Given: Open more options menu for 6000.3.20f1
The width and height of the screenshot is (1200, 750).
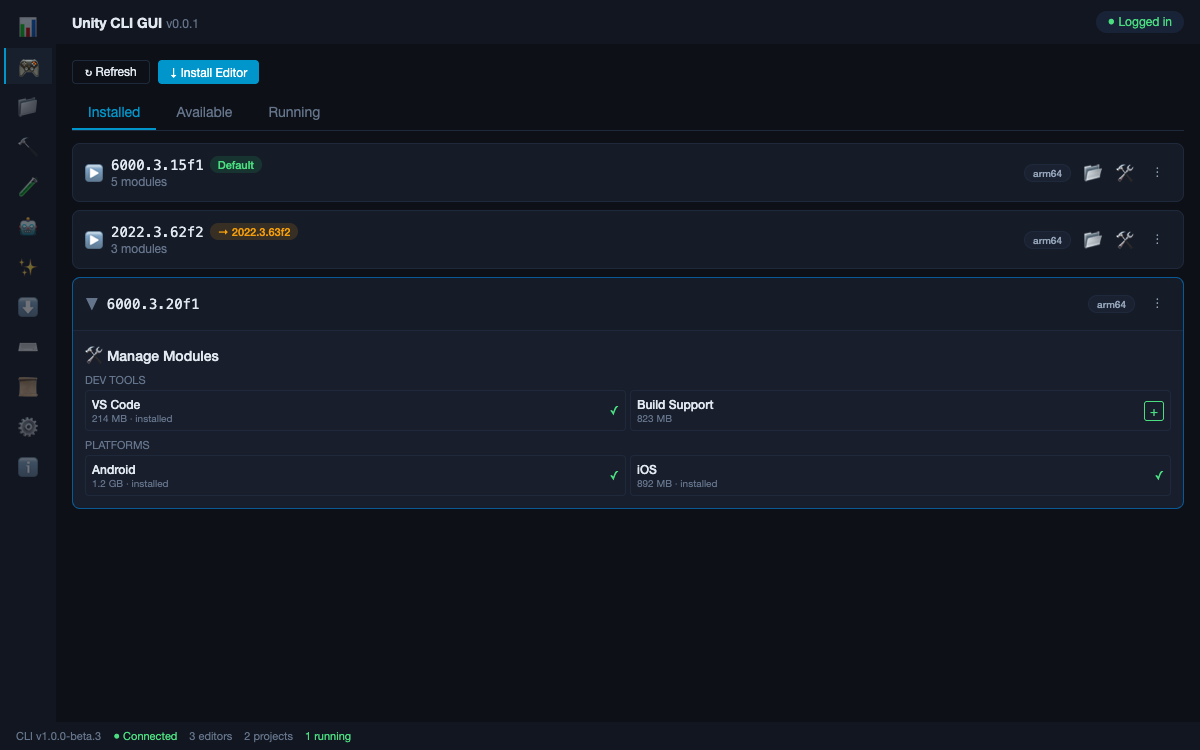Looking at the screenshot, I should coord(1157,304).
